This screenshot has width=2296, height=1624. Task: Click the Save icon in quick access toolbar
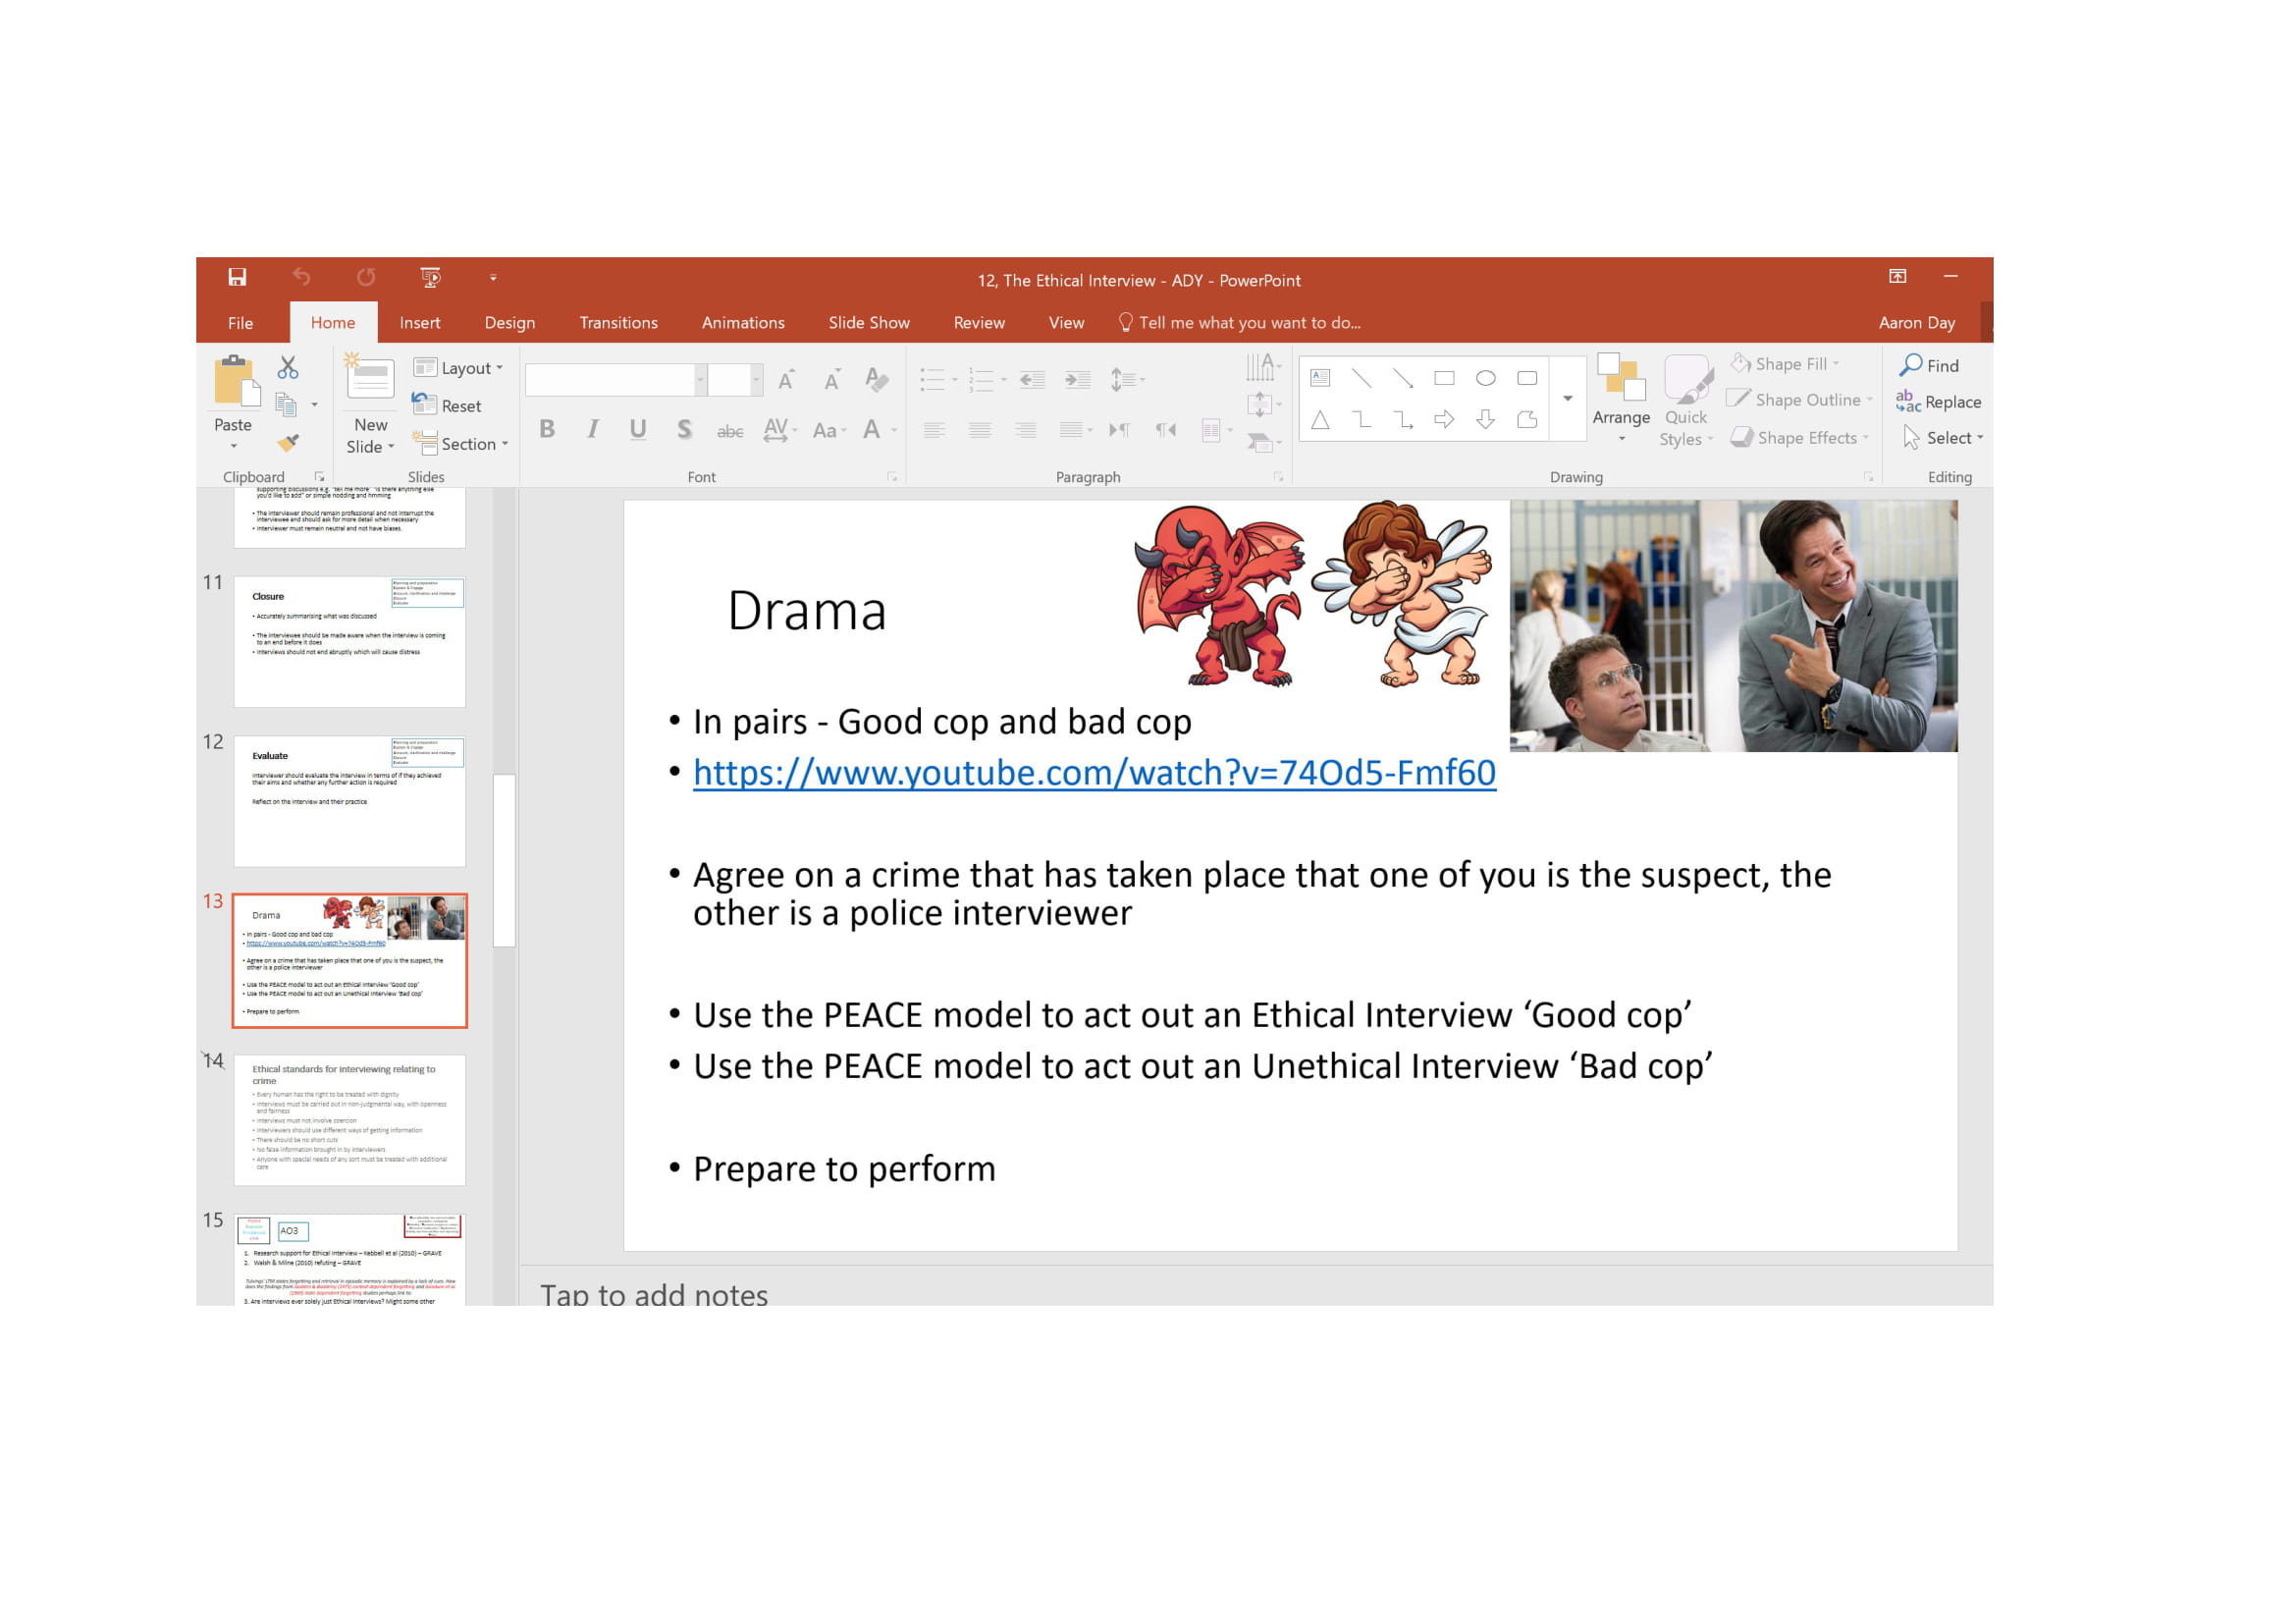click(x=237, y=278)
